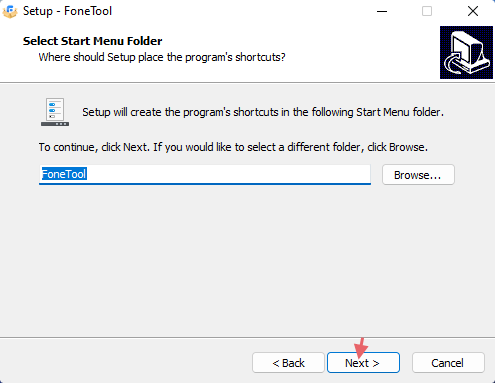Click the Start Menu folder list icon
The height and width of the screenshot is (383, 495).
[x=55, y=112]
